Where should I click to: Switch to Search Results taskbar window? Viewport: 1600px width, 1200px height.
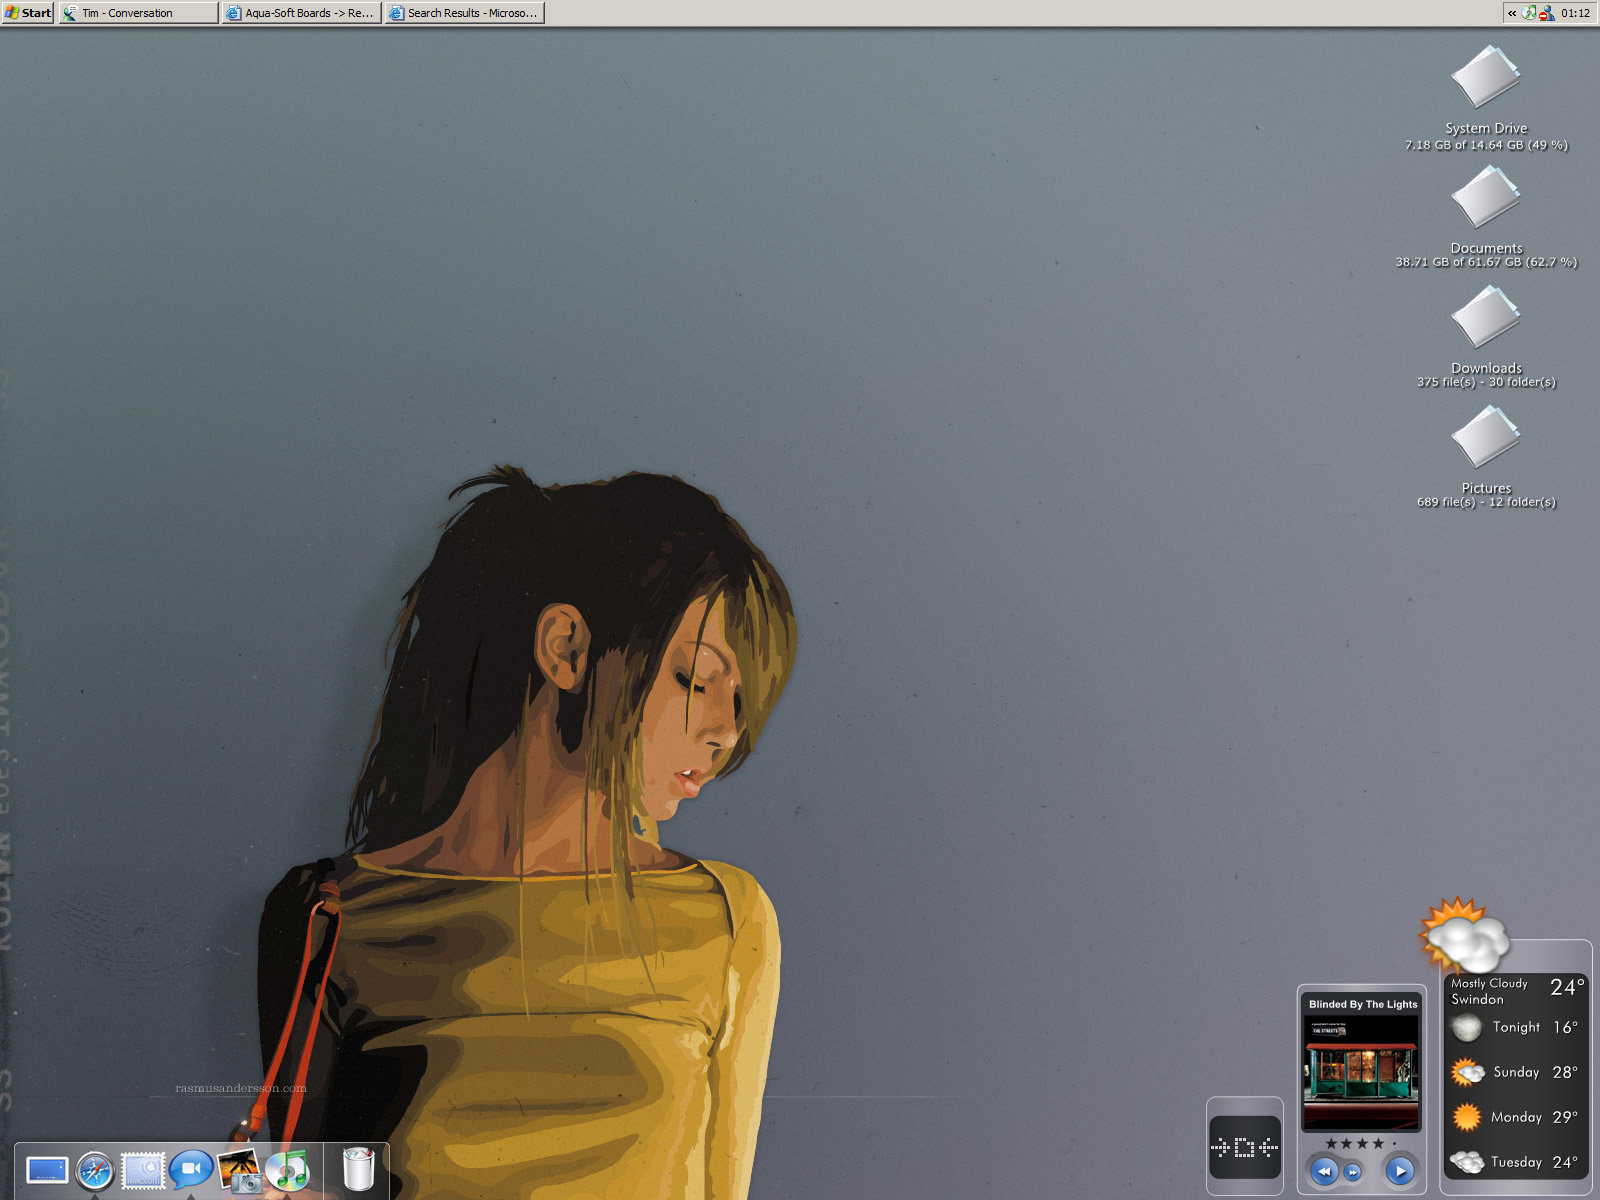click(x=464, y=13)
